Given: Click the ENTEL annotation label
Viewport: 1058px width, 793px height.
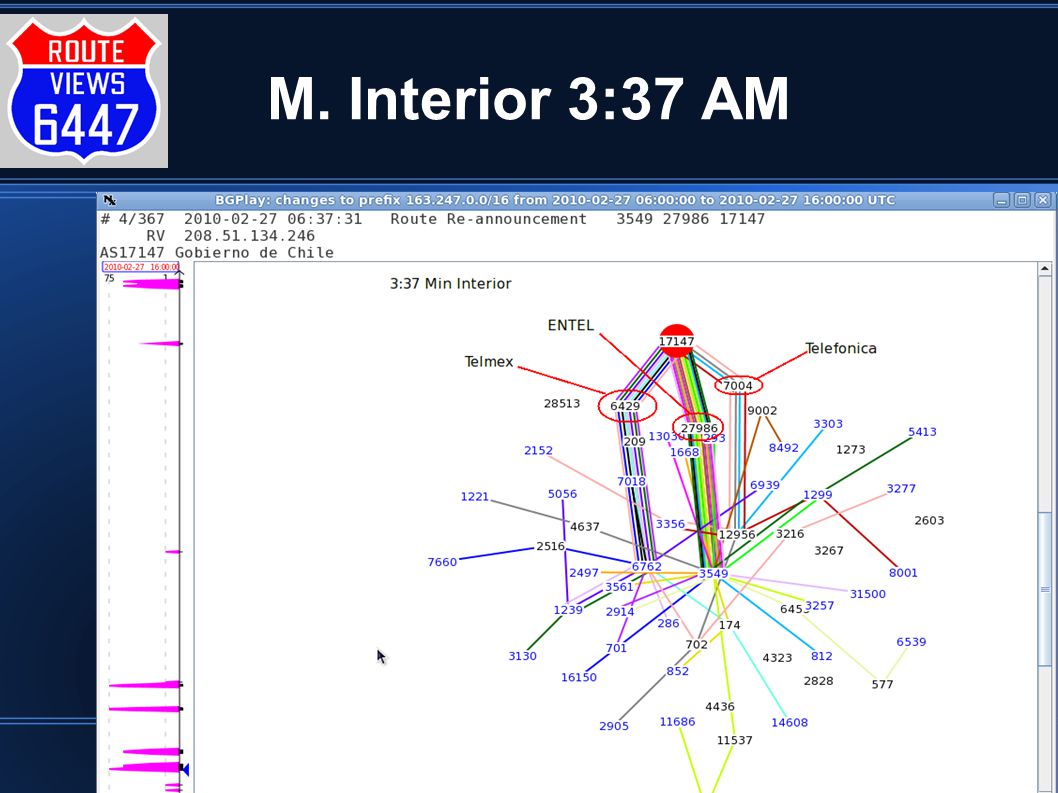Looking at the screenshot, I should (x=571, y=325).
